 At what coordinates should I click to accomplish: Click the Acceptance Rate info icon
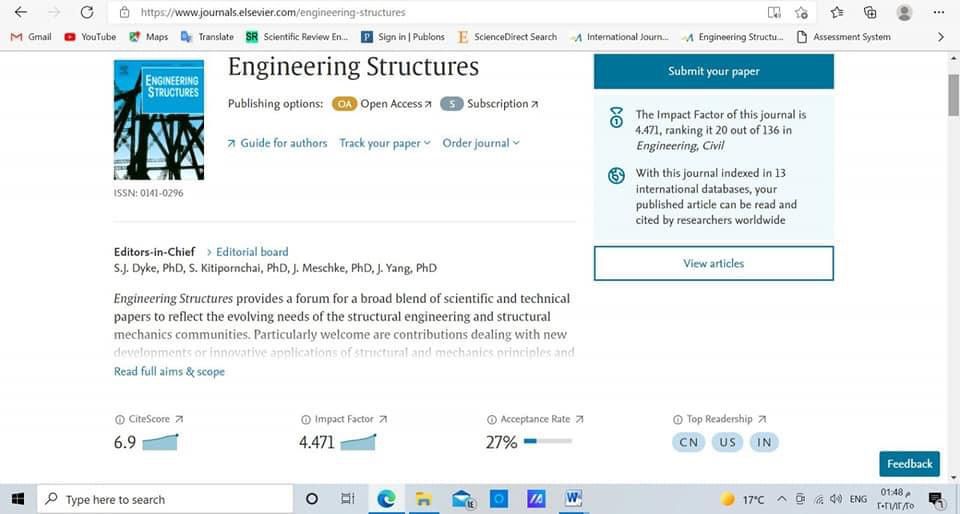[492, 420]
